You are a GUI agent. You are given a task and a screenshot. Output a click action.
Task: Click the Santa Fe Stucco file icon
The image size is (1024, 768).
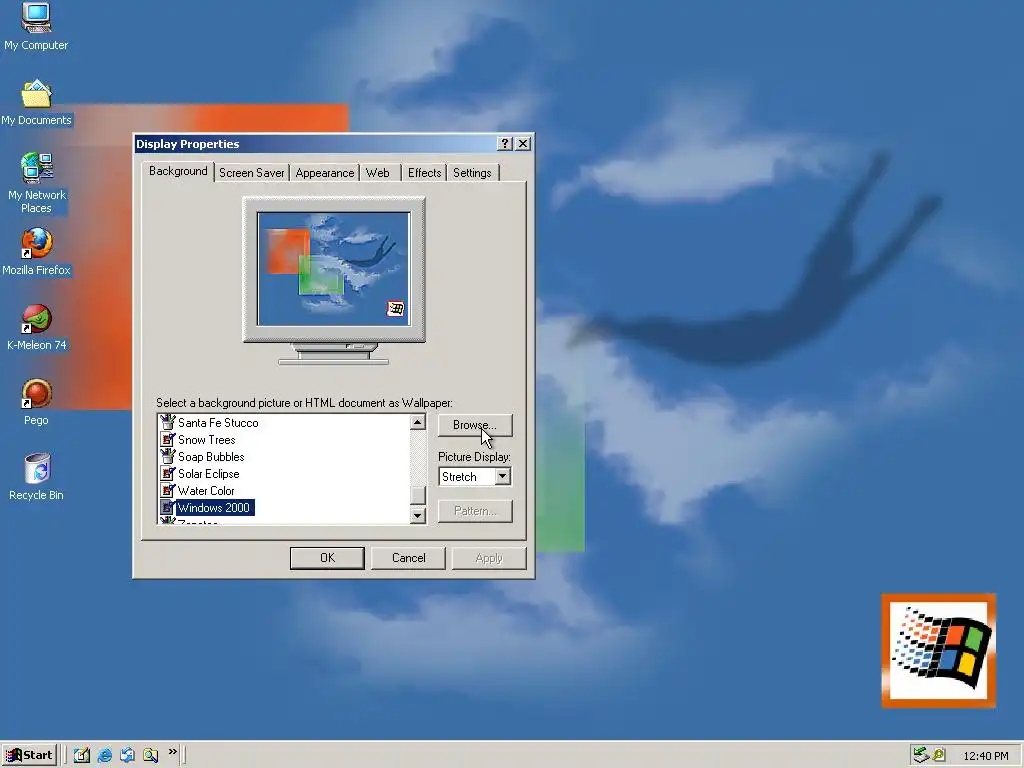pyautogui.click(x=168, y=423)
